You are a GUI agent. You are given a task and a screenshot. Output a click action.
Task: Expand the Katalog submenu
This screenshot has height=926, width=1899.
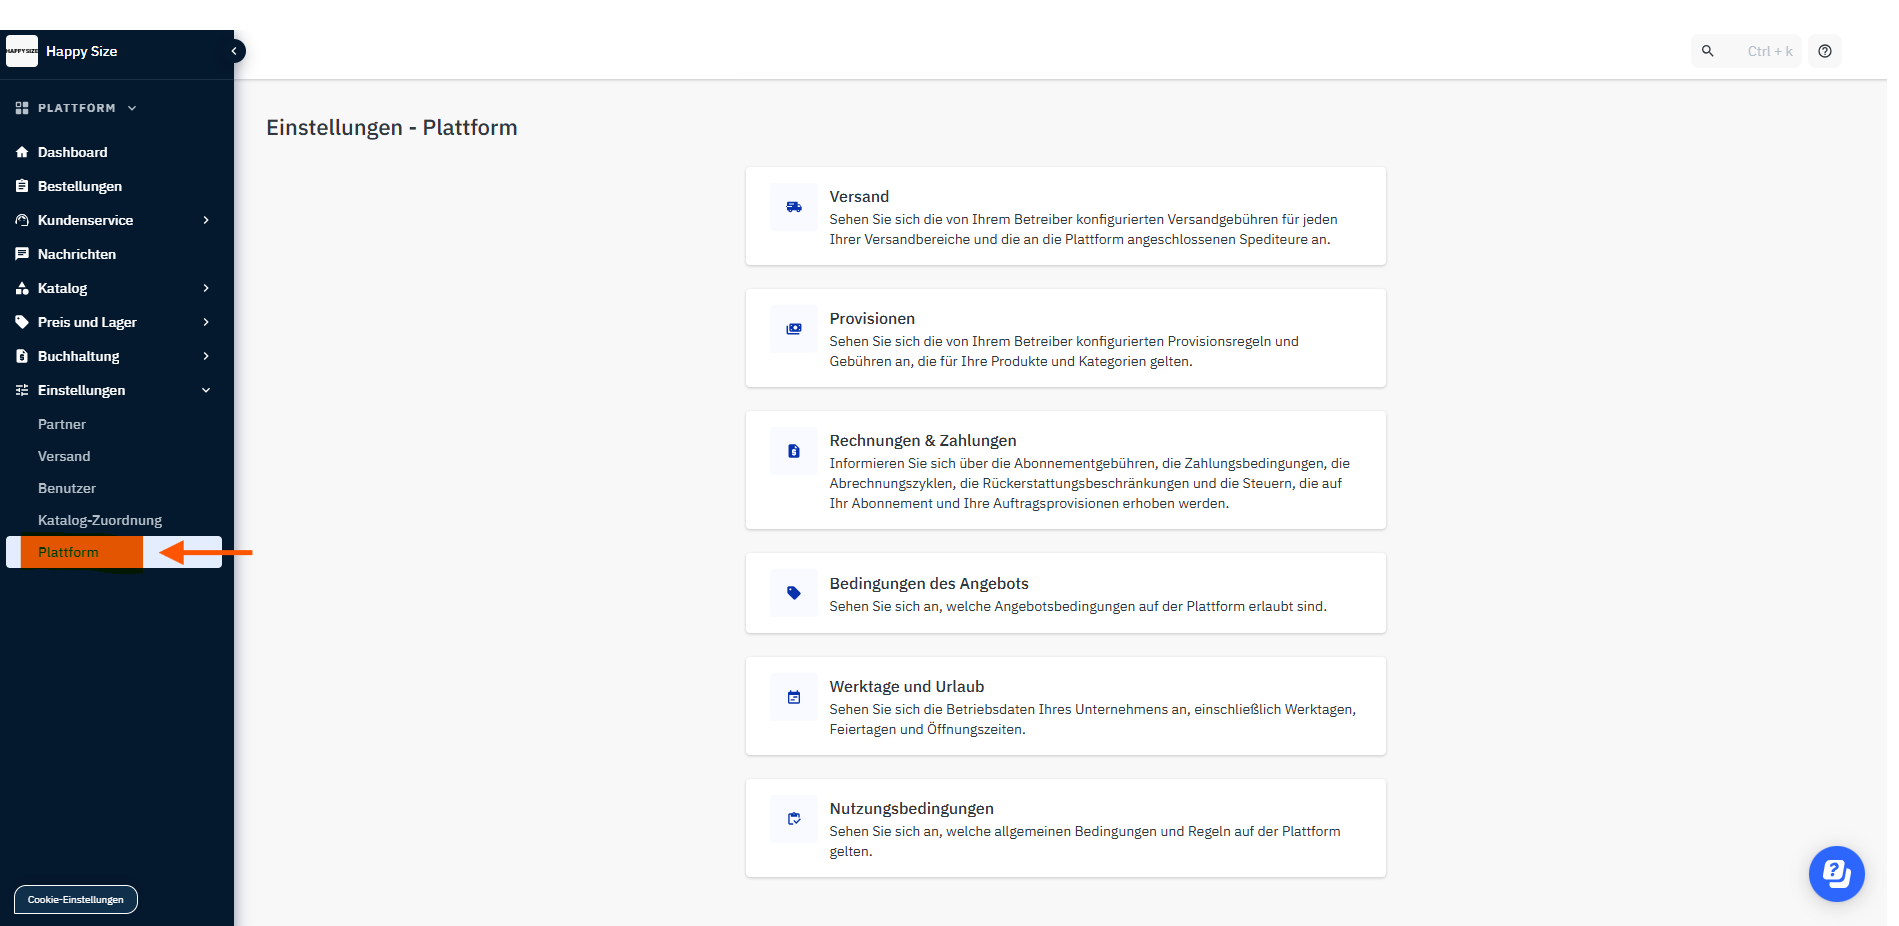point(206,288)
